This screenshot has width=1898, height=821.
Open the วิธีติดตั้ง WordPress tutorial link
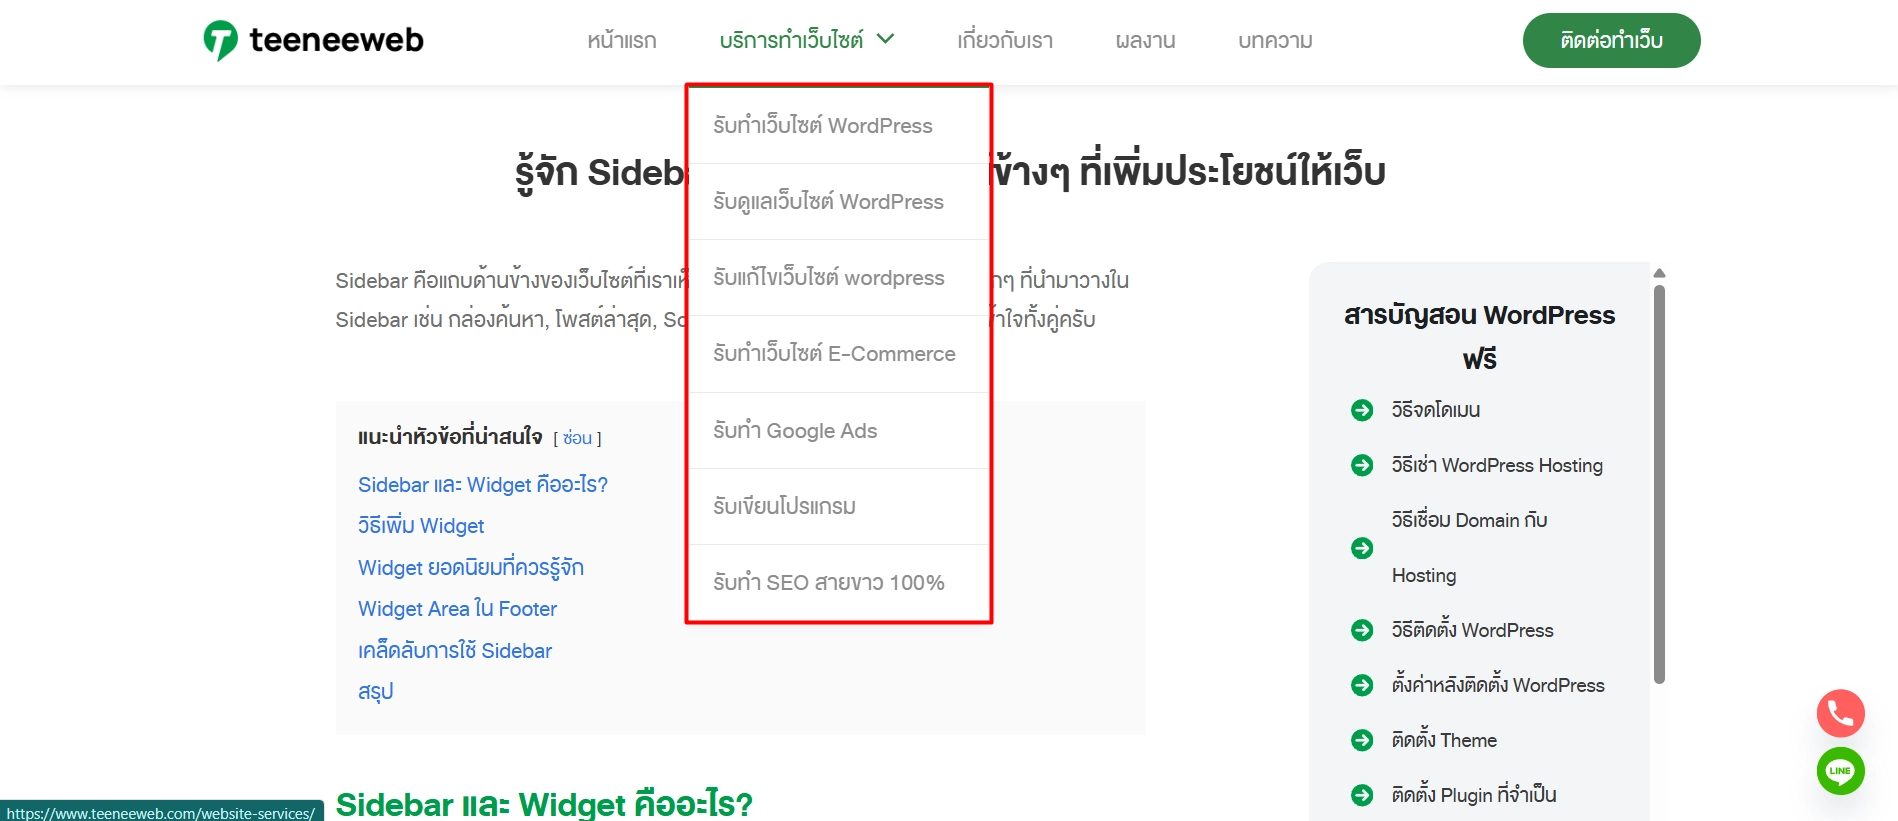coord(1472,630)
